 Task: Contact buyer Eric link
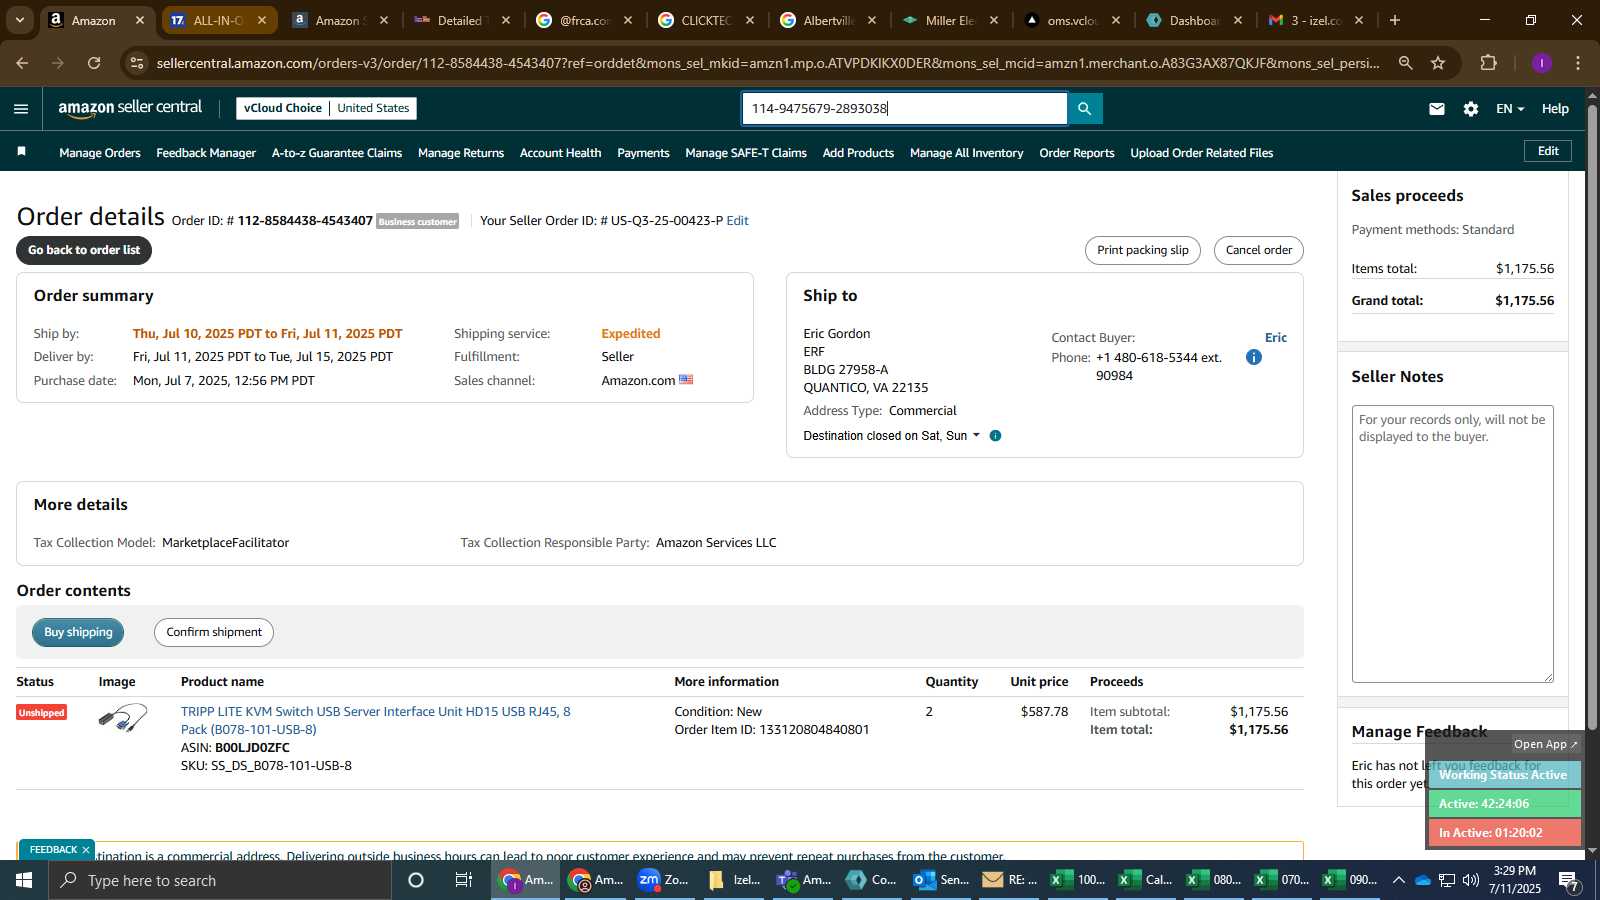(1276, 338)
